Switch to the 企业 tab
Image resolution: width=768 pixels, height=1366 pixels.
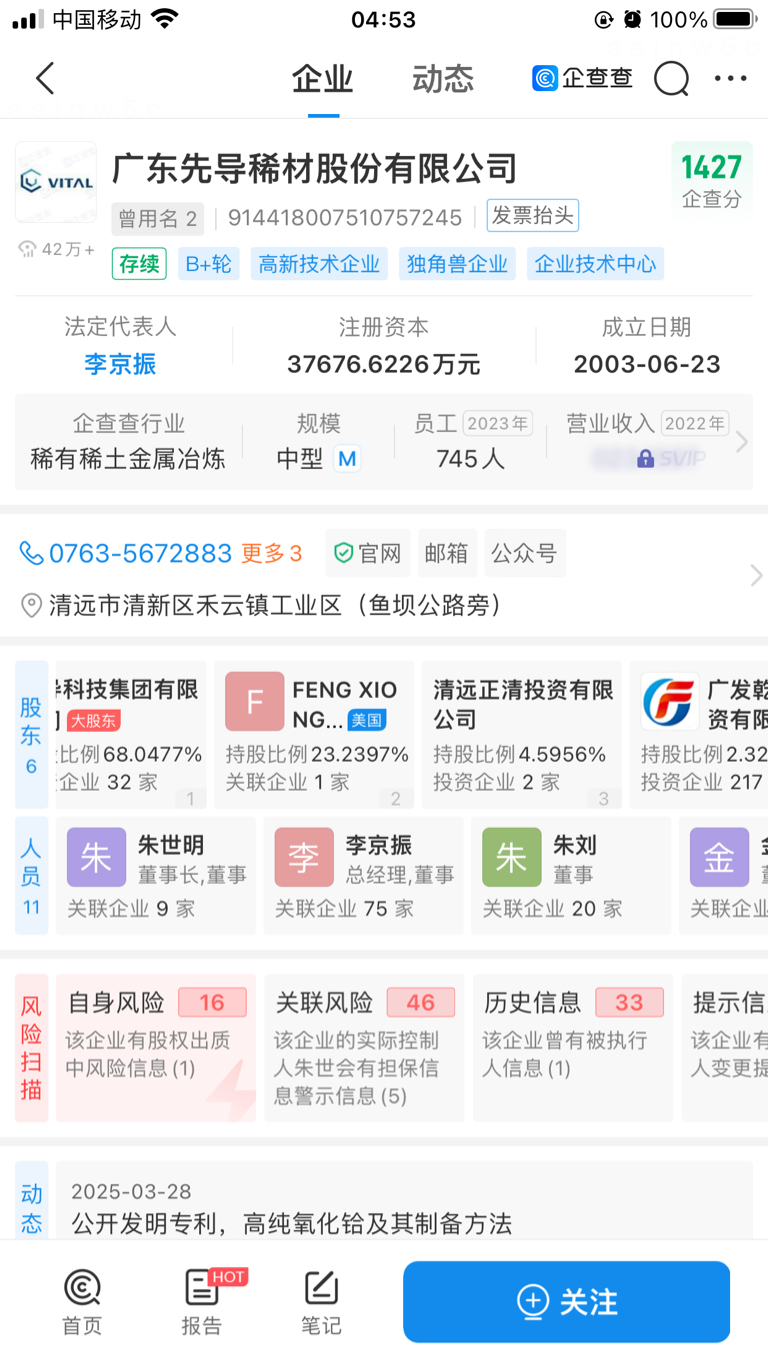322,79
